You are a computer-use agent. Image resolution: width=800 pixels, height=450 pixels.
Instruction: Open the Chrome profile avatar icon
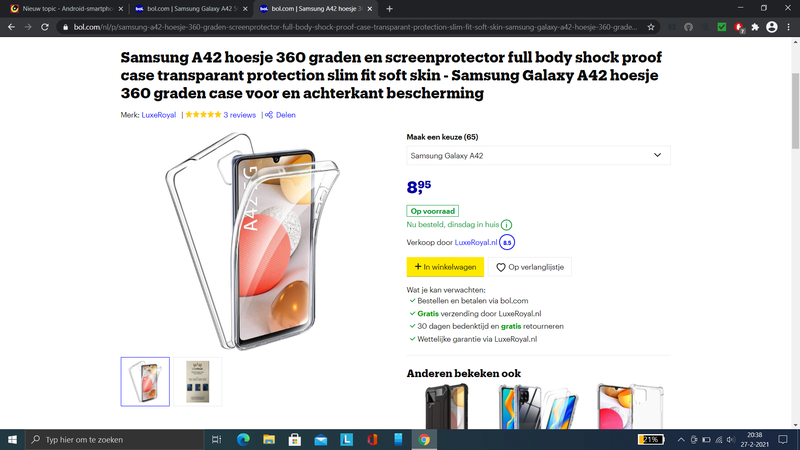(x=772, y=27)
